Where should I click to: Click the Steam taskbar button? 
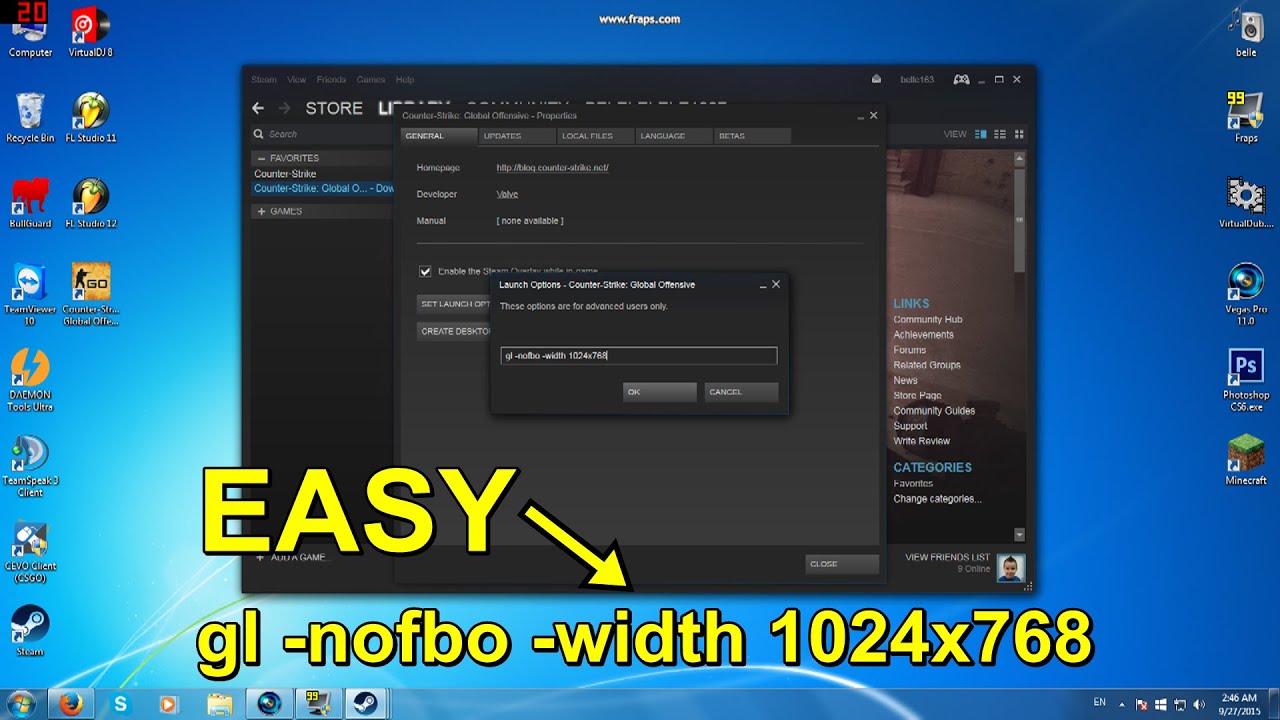[x=365, y=704]
